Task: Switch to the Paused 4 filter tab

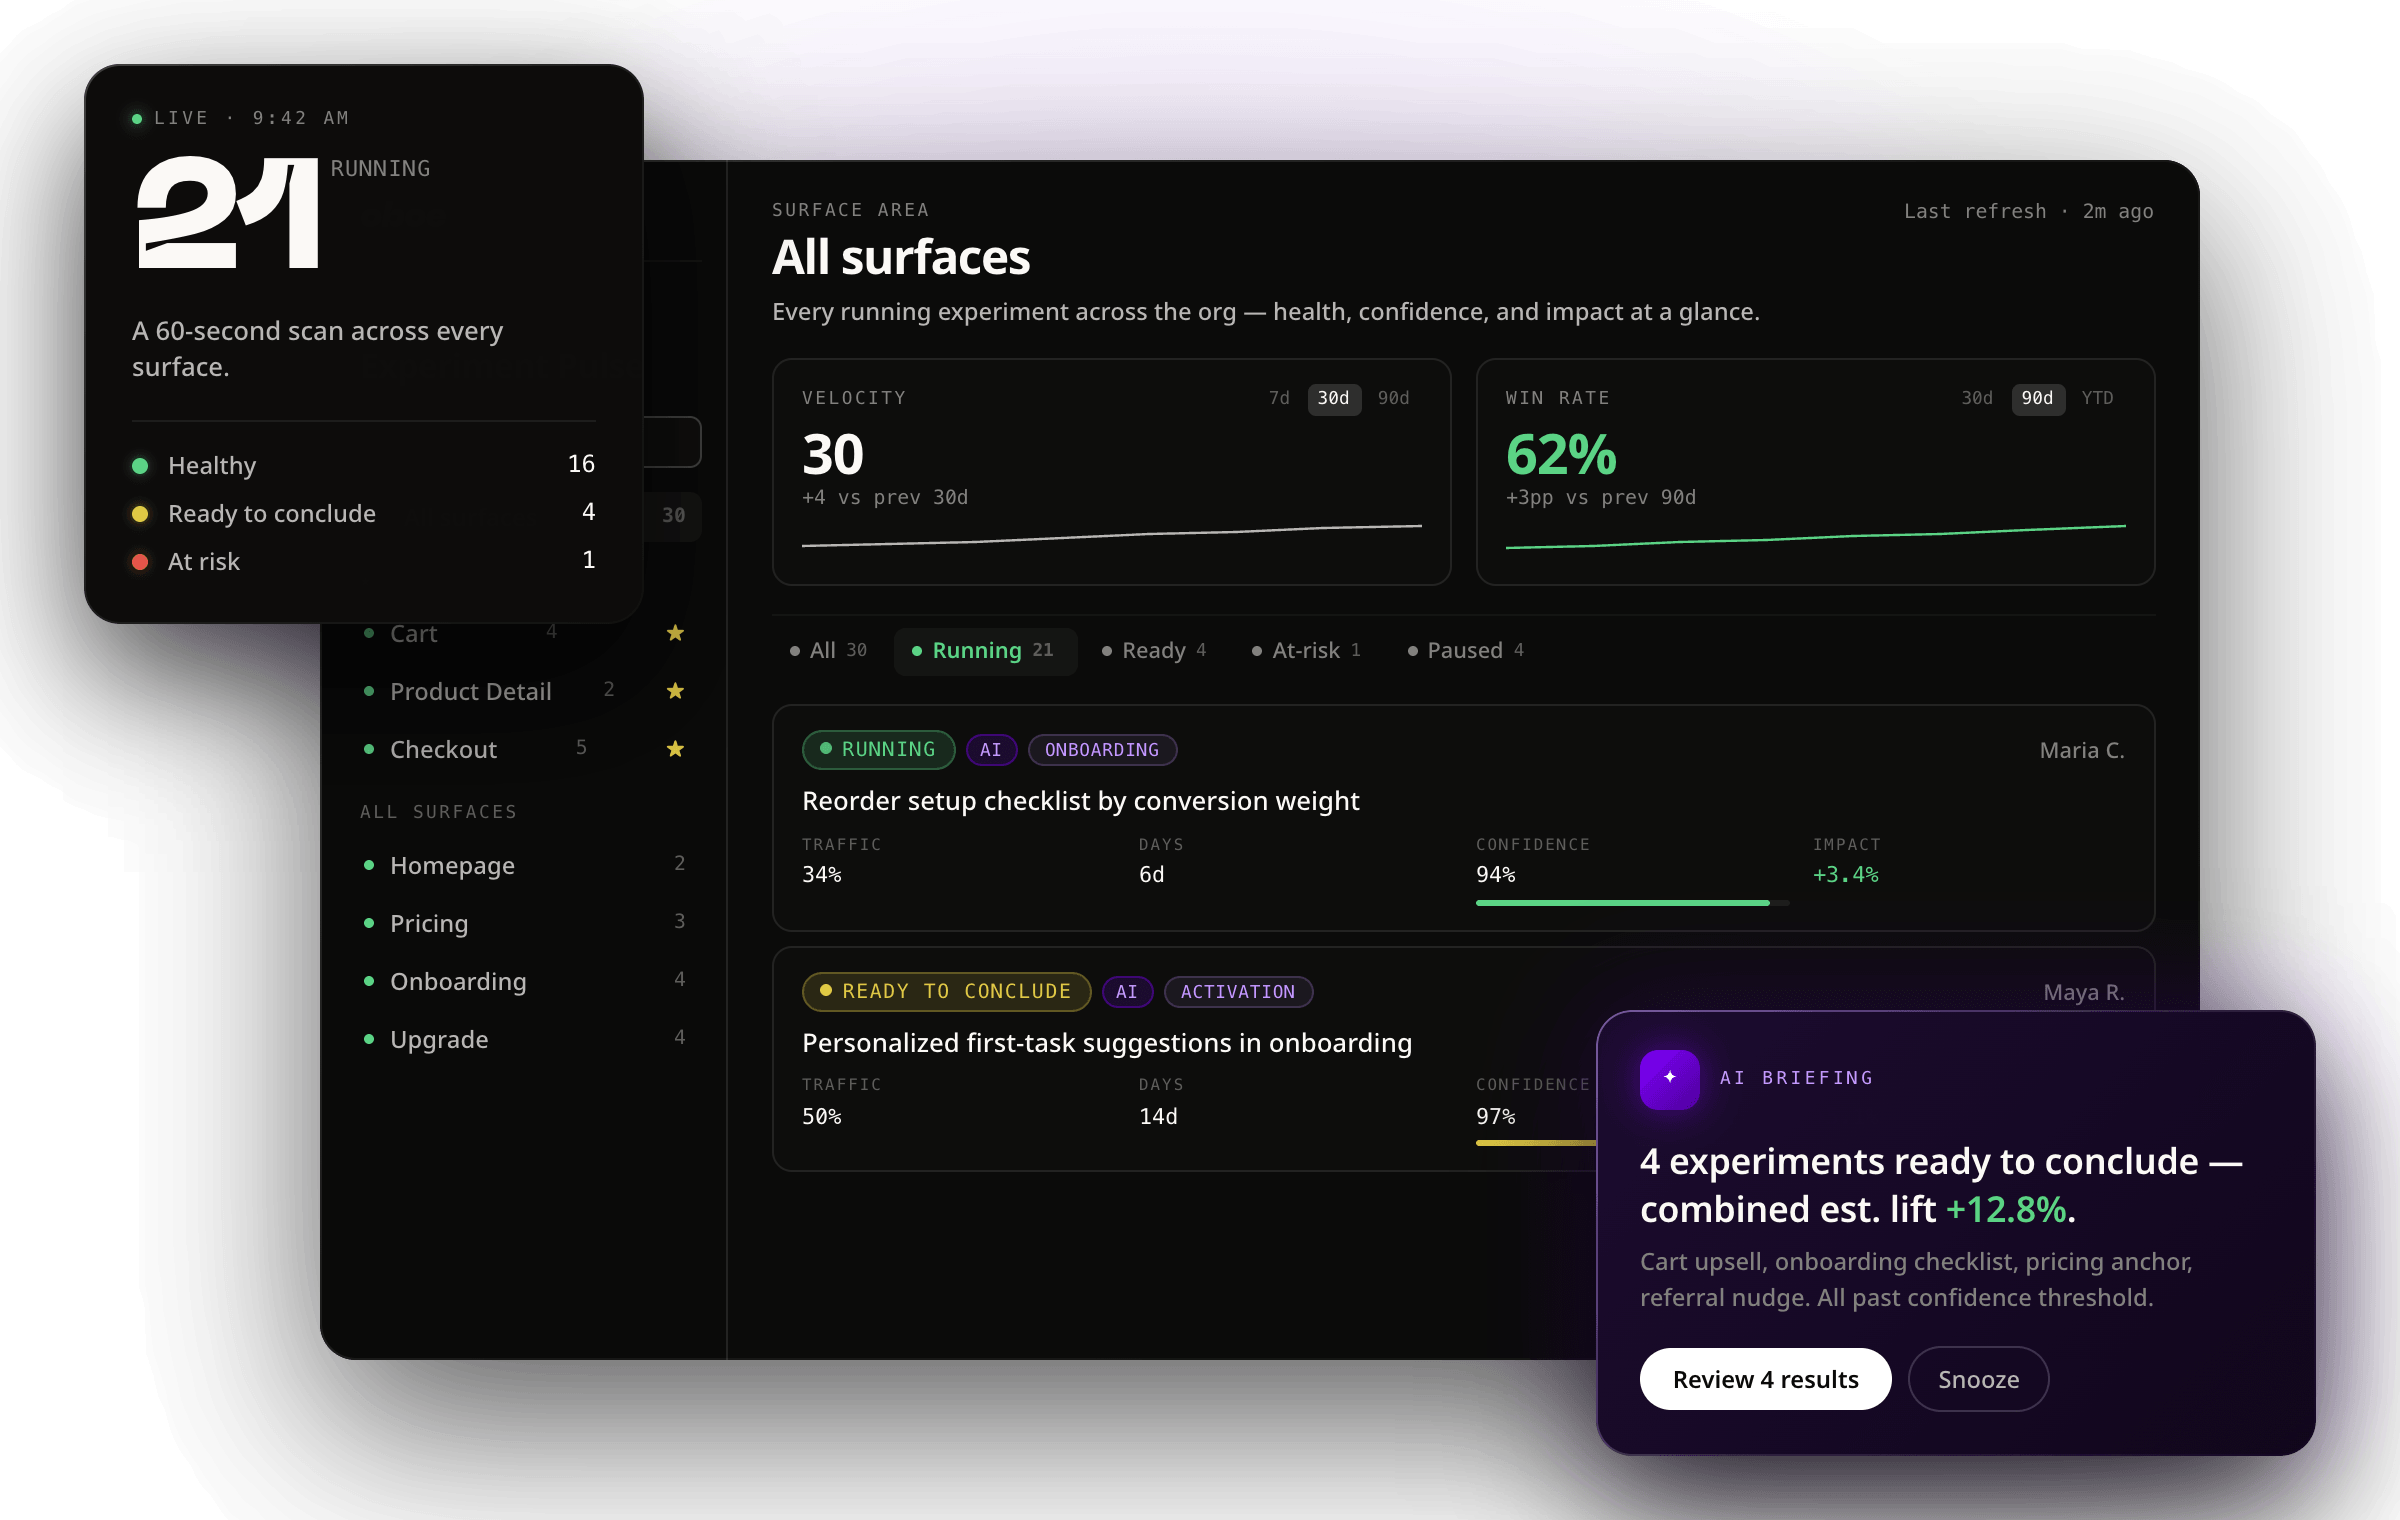Action: point(1466,651)
